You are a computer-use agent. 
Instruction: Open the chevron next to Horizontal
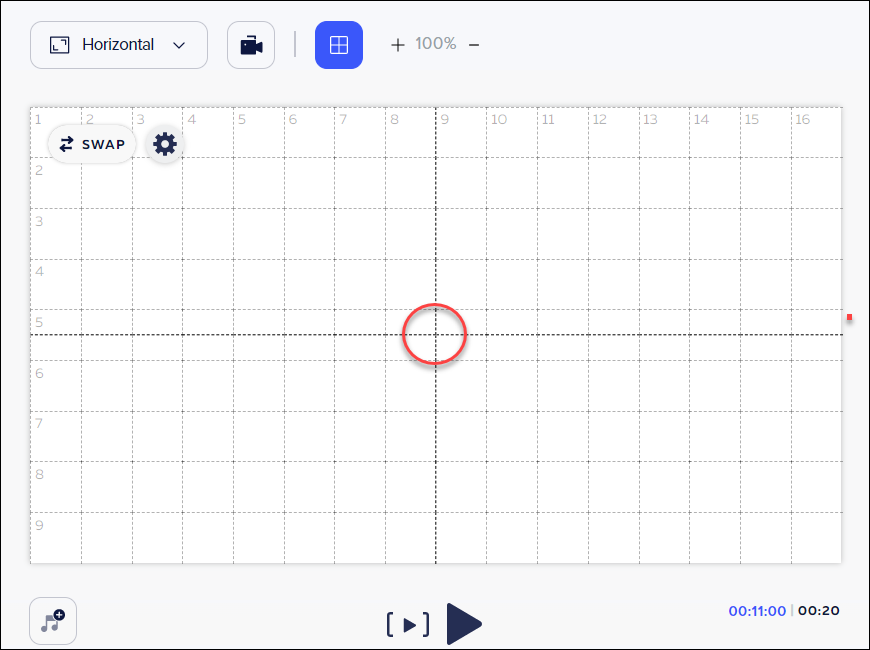pos(180,44)
